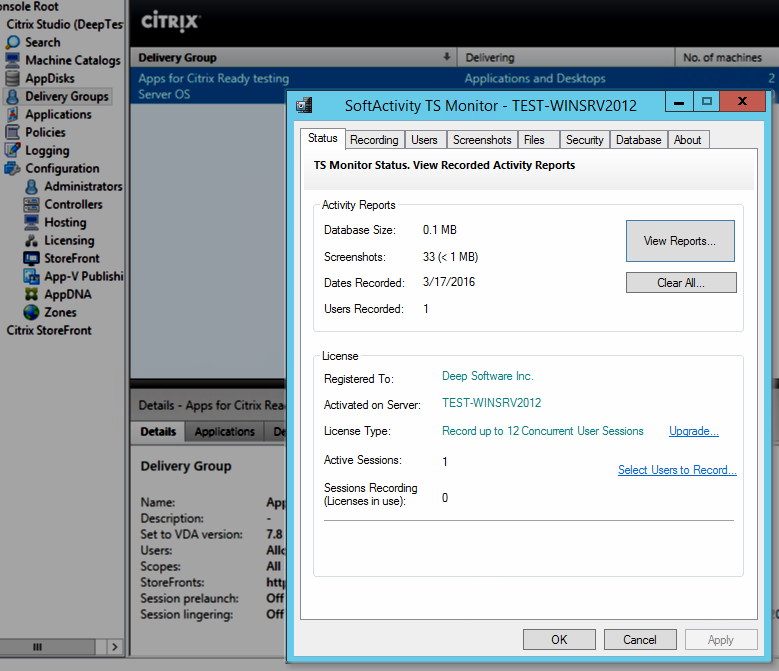Click the SoftActivity TS Monitor title bar icon
Image resolution: width=779 pixels, height=671 pixels.
304,105
